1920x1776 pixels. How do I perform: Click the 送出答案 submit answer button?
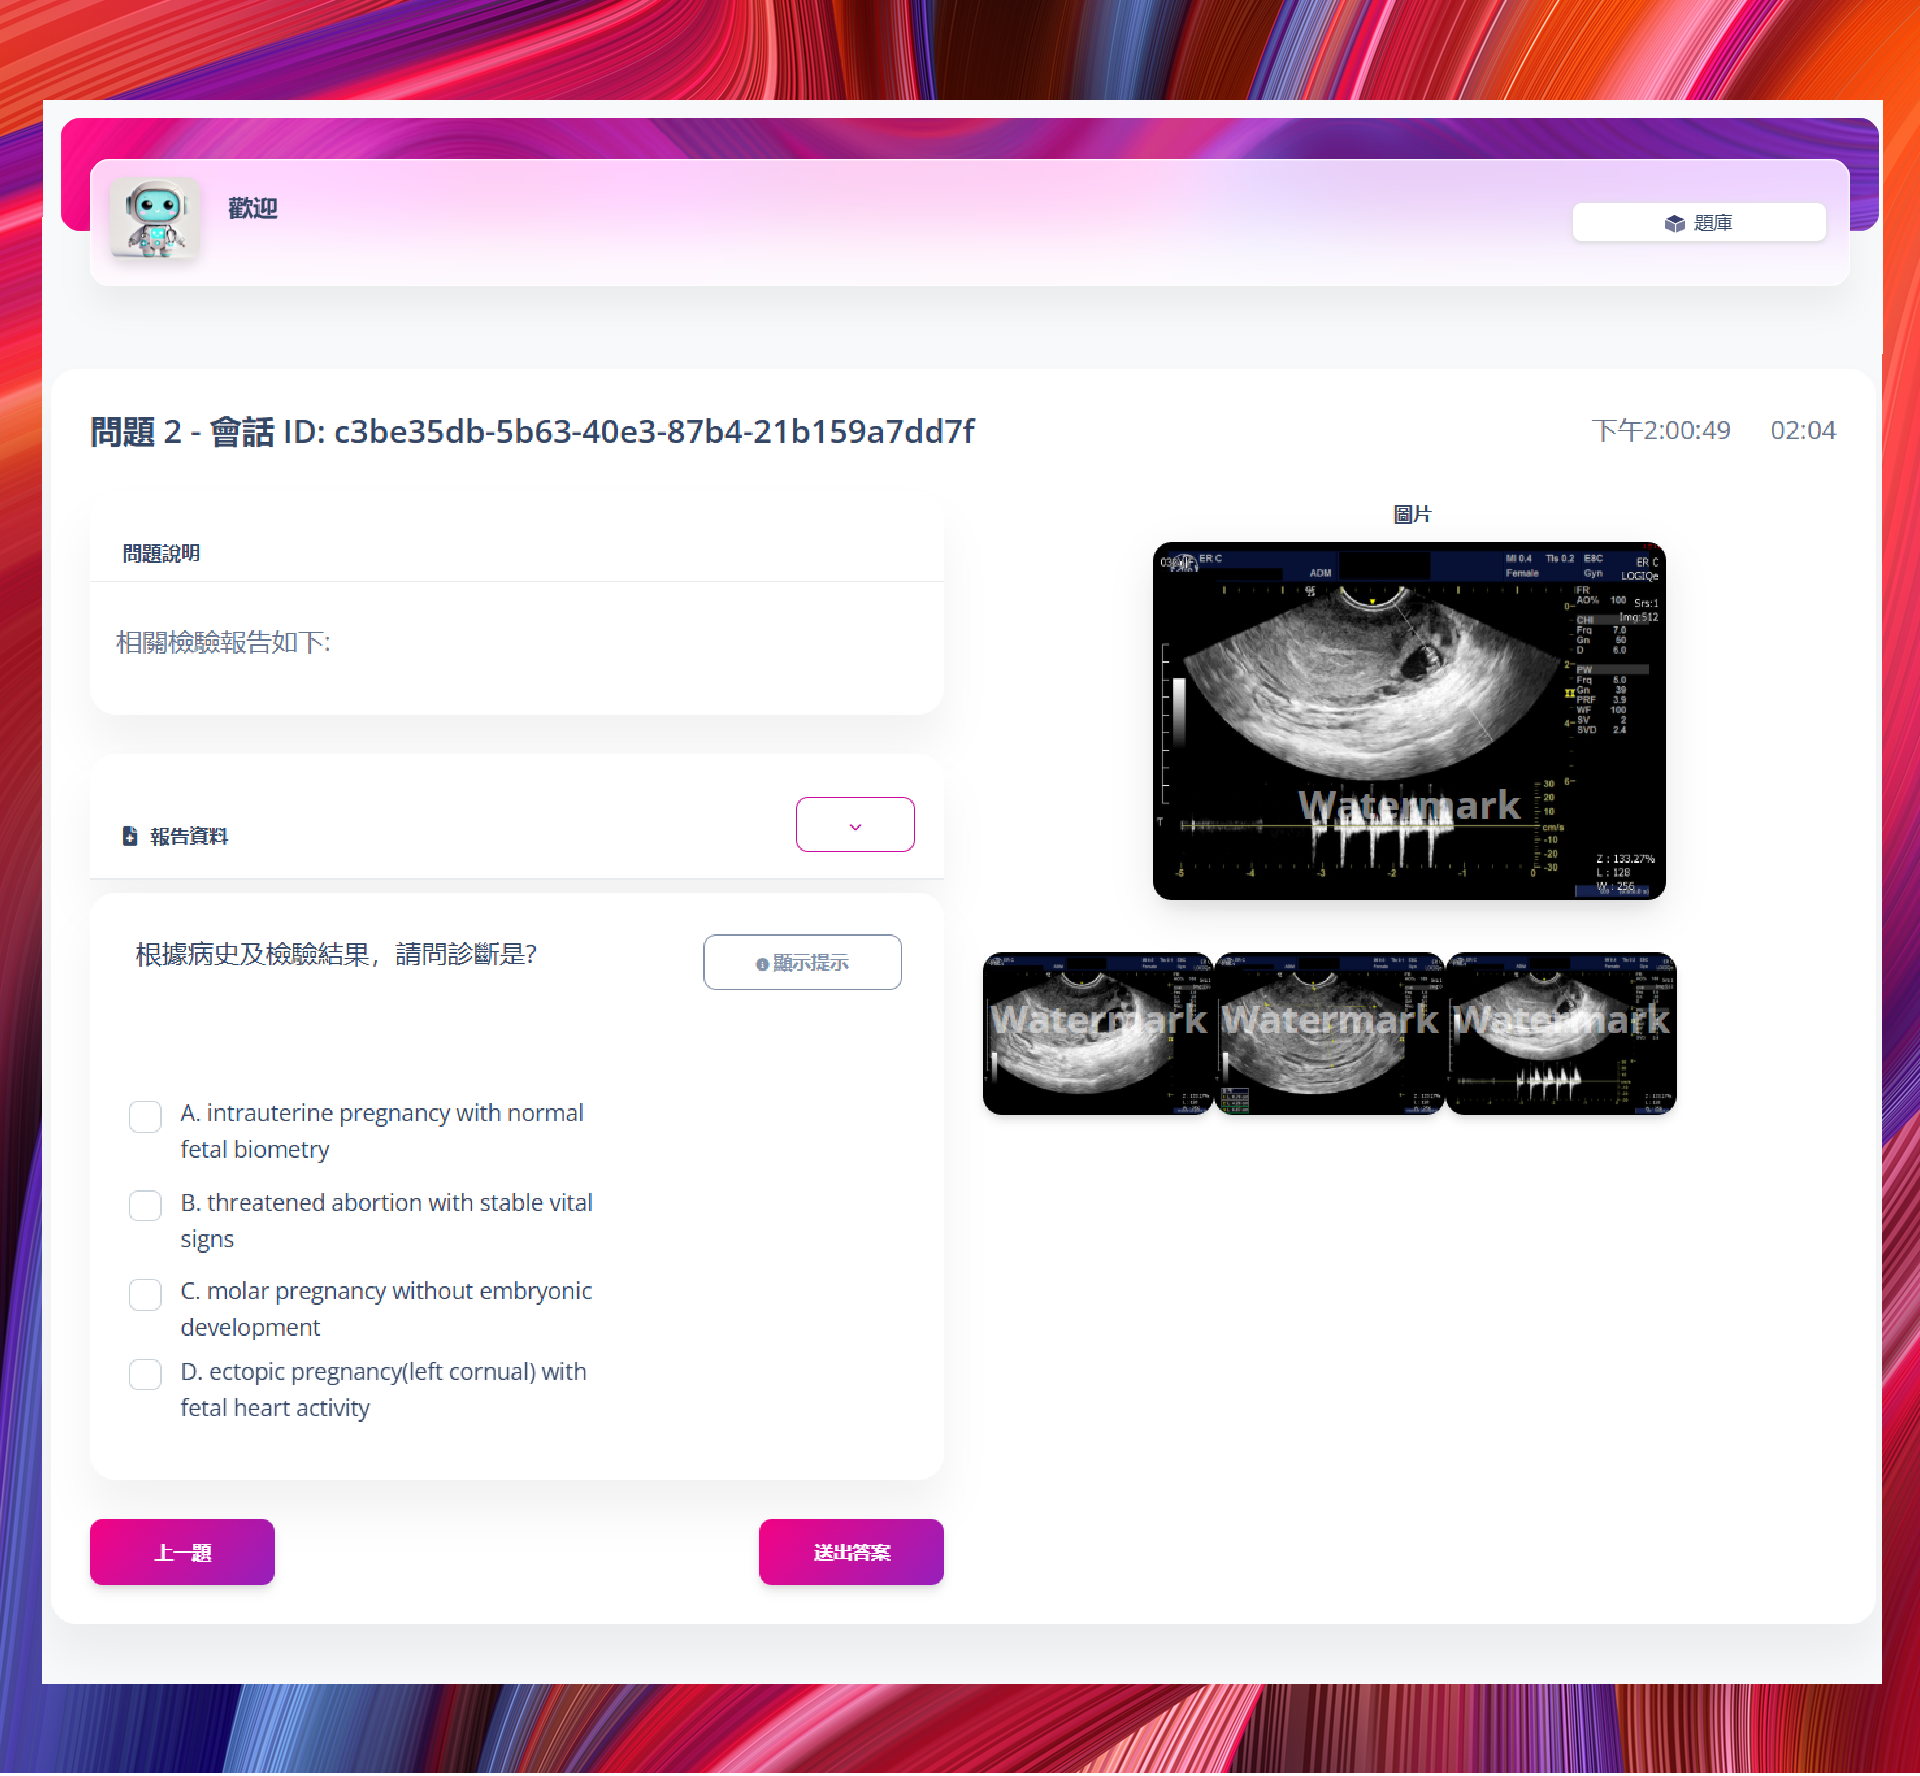click(x=850, y=1551)
